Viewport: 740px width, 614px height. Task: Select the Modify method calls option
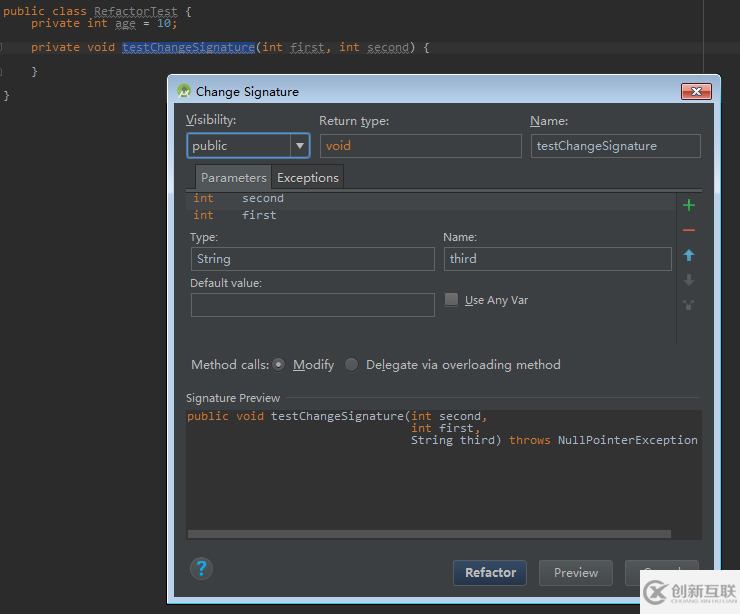278,365
